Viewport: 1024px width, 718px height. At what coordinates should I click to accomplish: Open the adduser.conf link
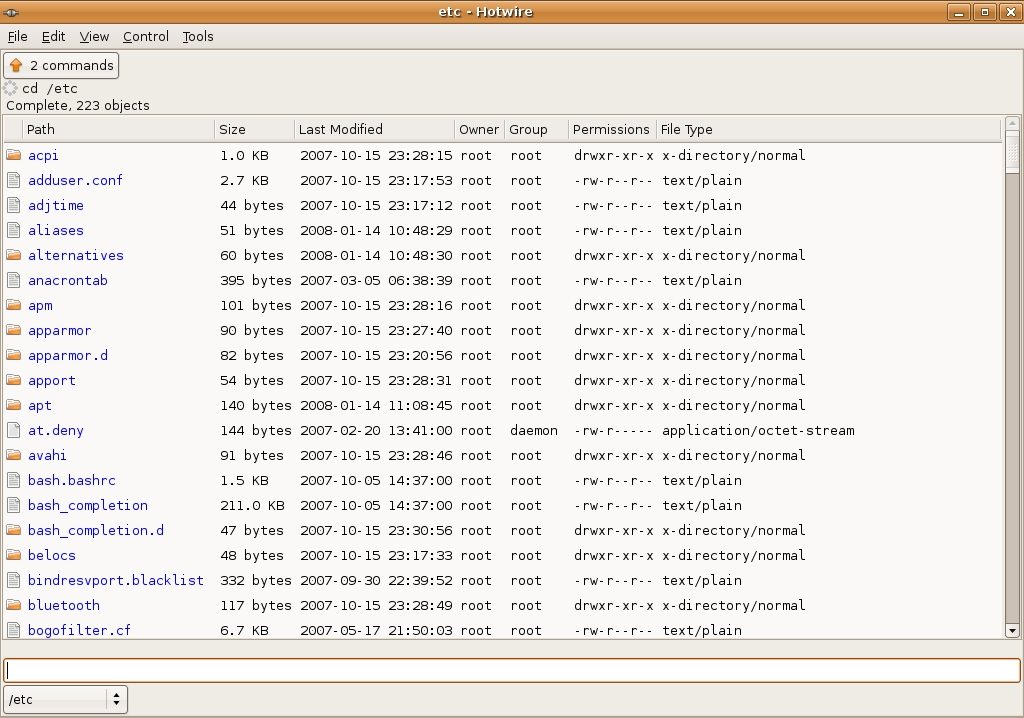click(75, 180)
